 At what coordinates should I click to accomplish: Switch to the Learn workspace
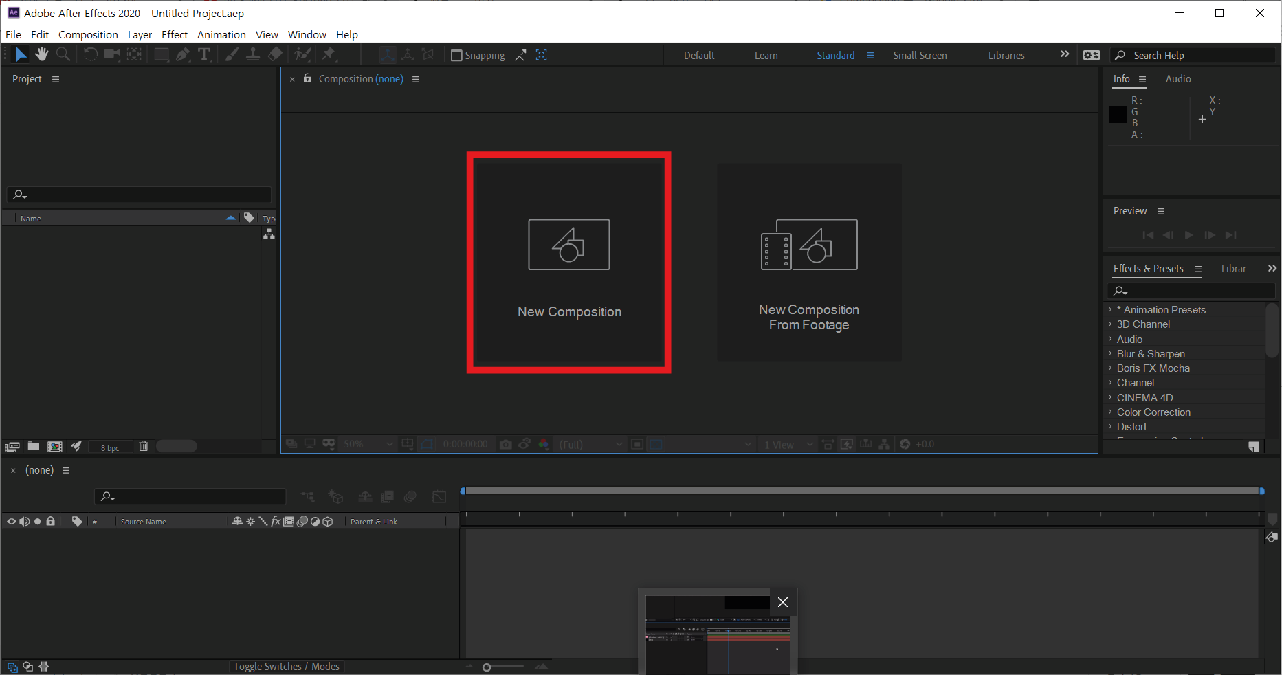(766, 55)
